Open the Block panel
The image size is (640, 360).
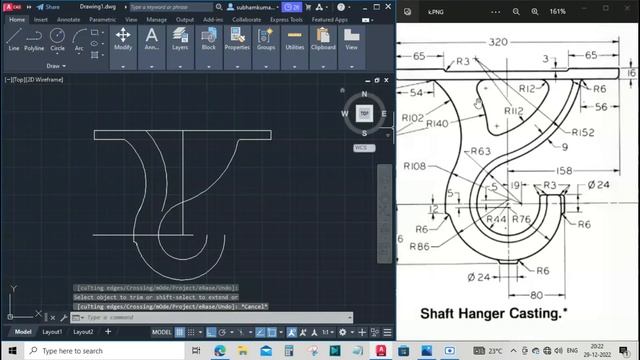[x=209, y=47]
